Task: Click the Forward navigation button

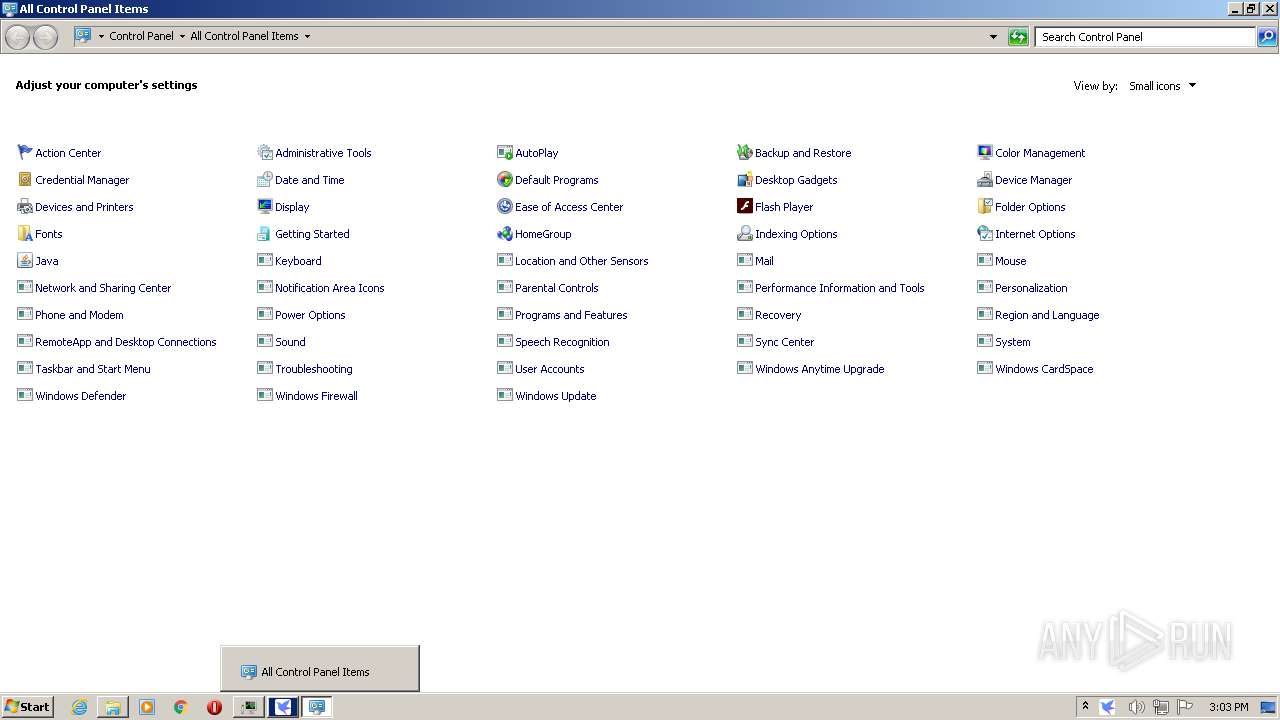Action: click(x=45, y=37)
